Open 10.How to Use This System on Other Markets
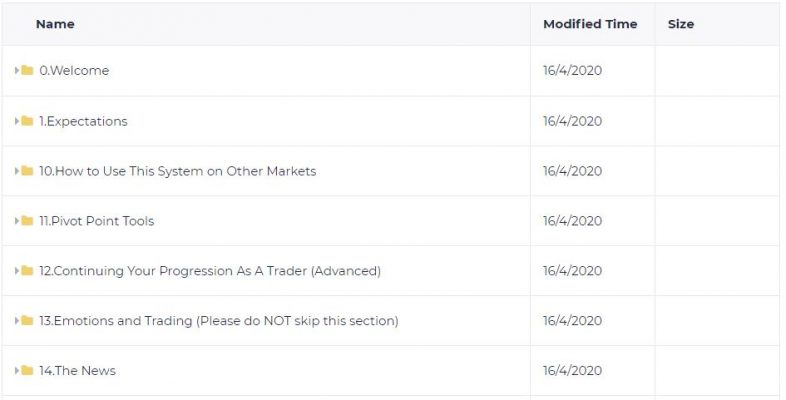The width and height of the screenshot is (786, 400). [x=177, y=171]
